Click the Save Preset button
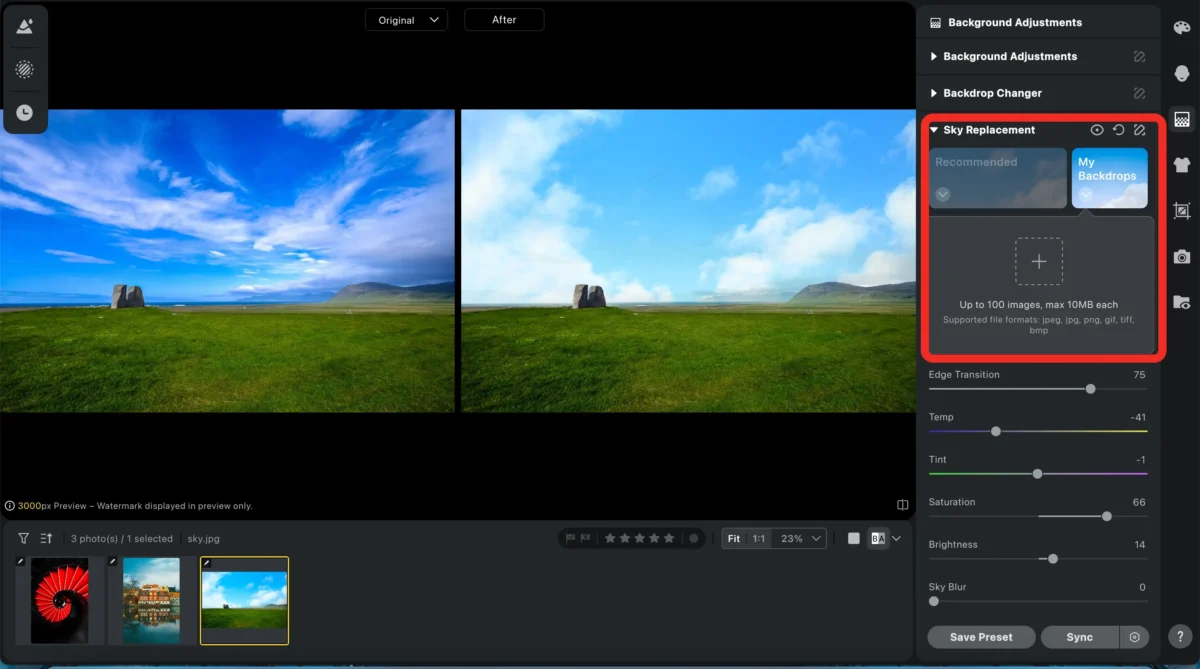The width and height of the screenshot is (1200, 669). click(x=980, y=637)
